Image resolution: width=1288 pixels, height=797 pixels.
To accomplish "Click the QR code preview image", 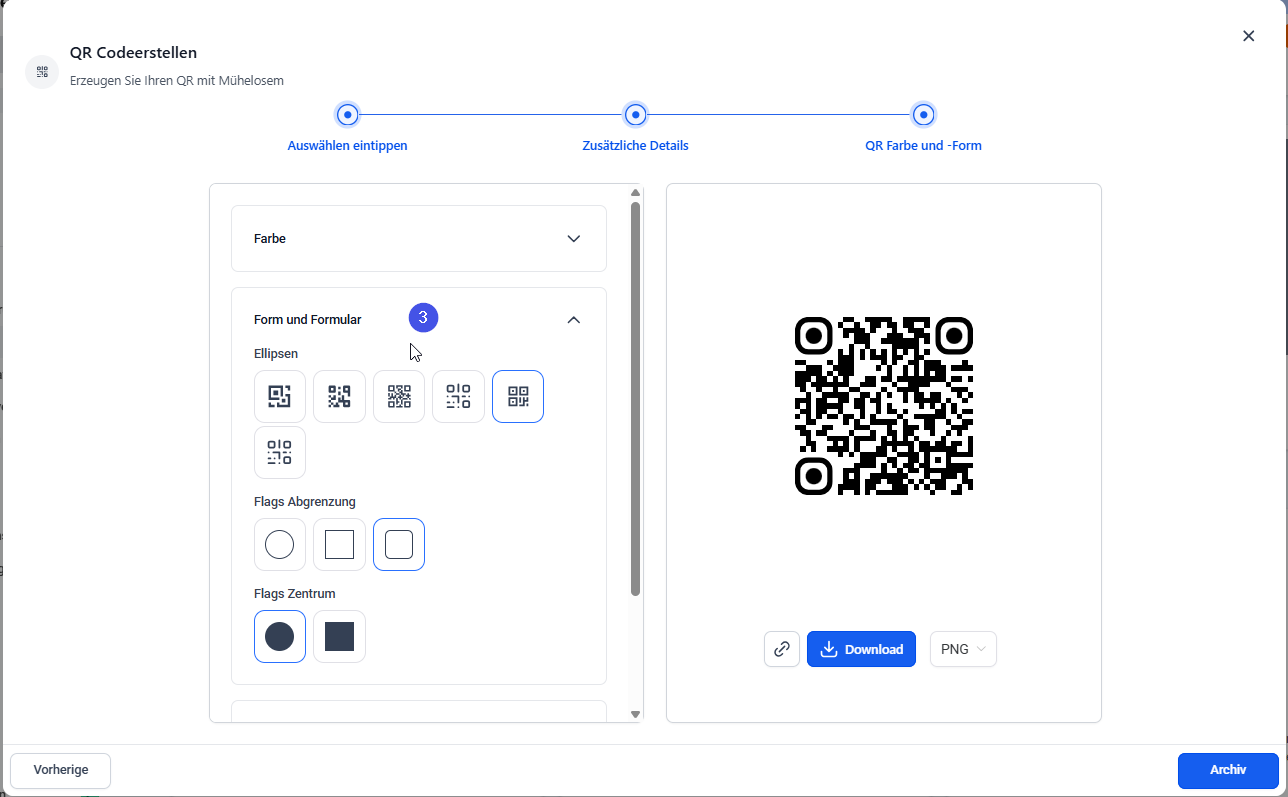I will click(x=884, y=406).
